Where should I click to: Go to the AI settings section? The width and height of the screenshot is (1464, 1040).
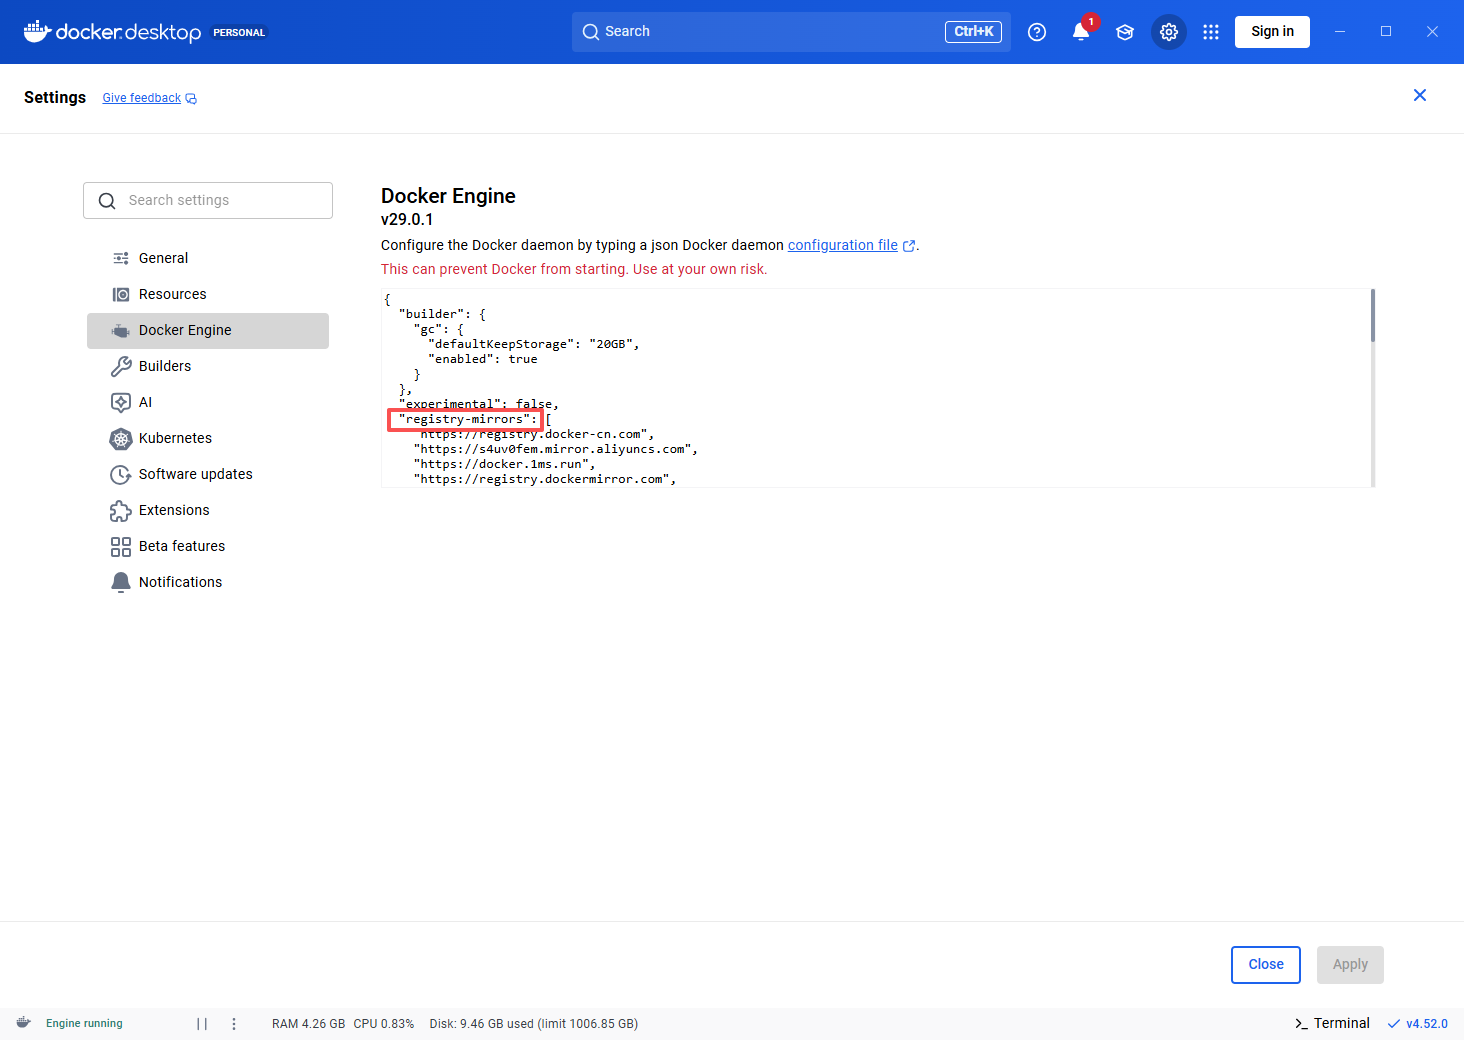tap(208, 402)
